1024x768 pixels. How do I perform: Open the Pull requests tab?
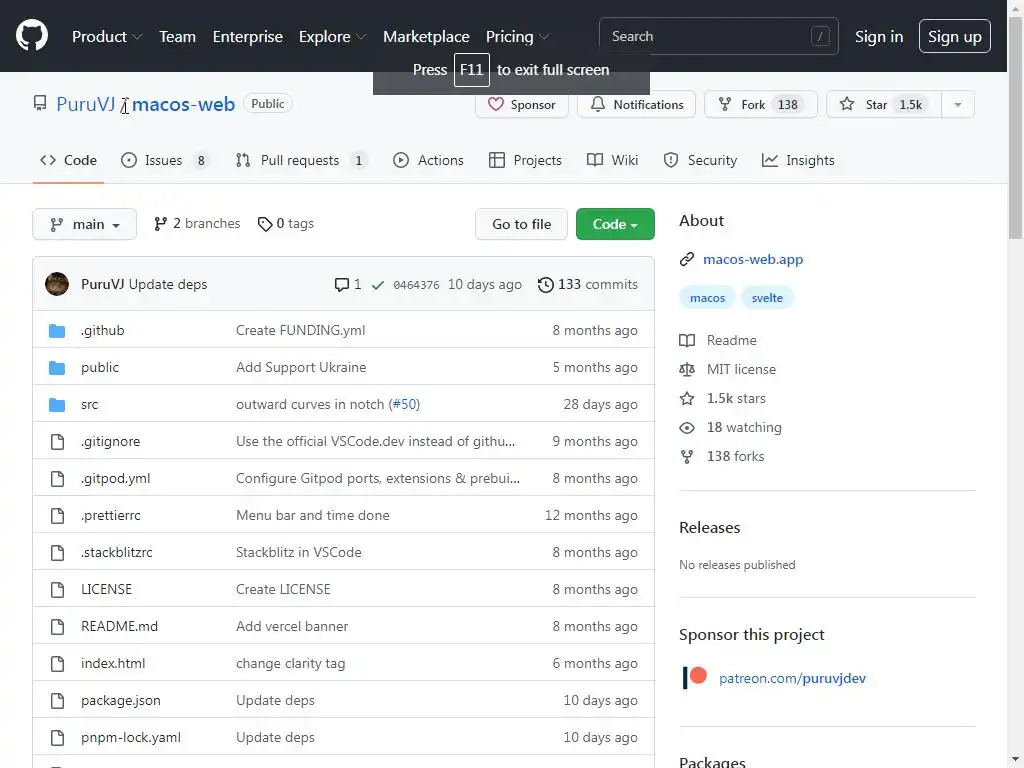[x=301, y=160]
